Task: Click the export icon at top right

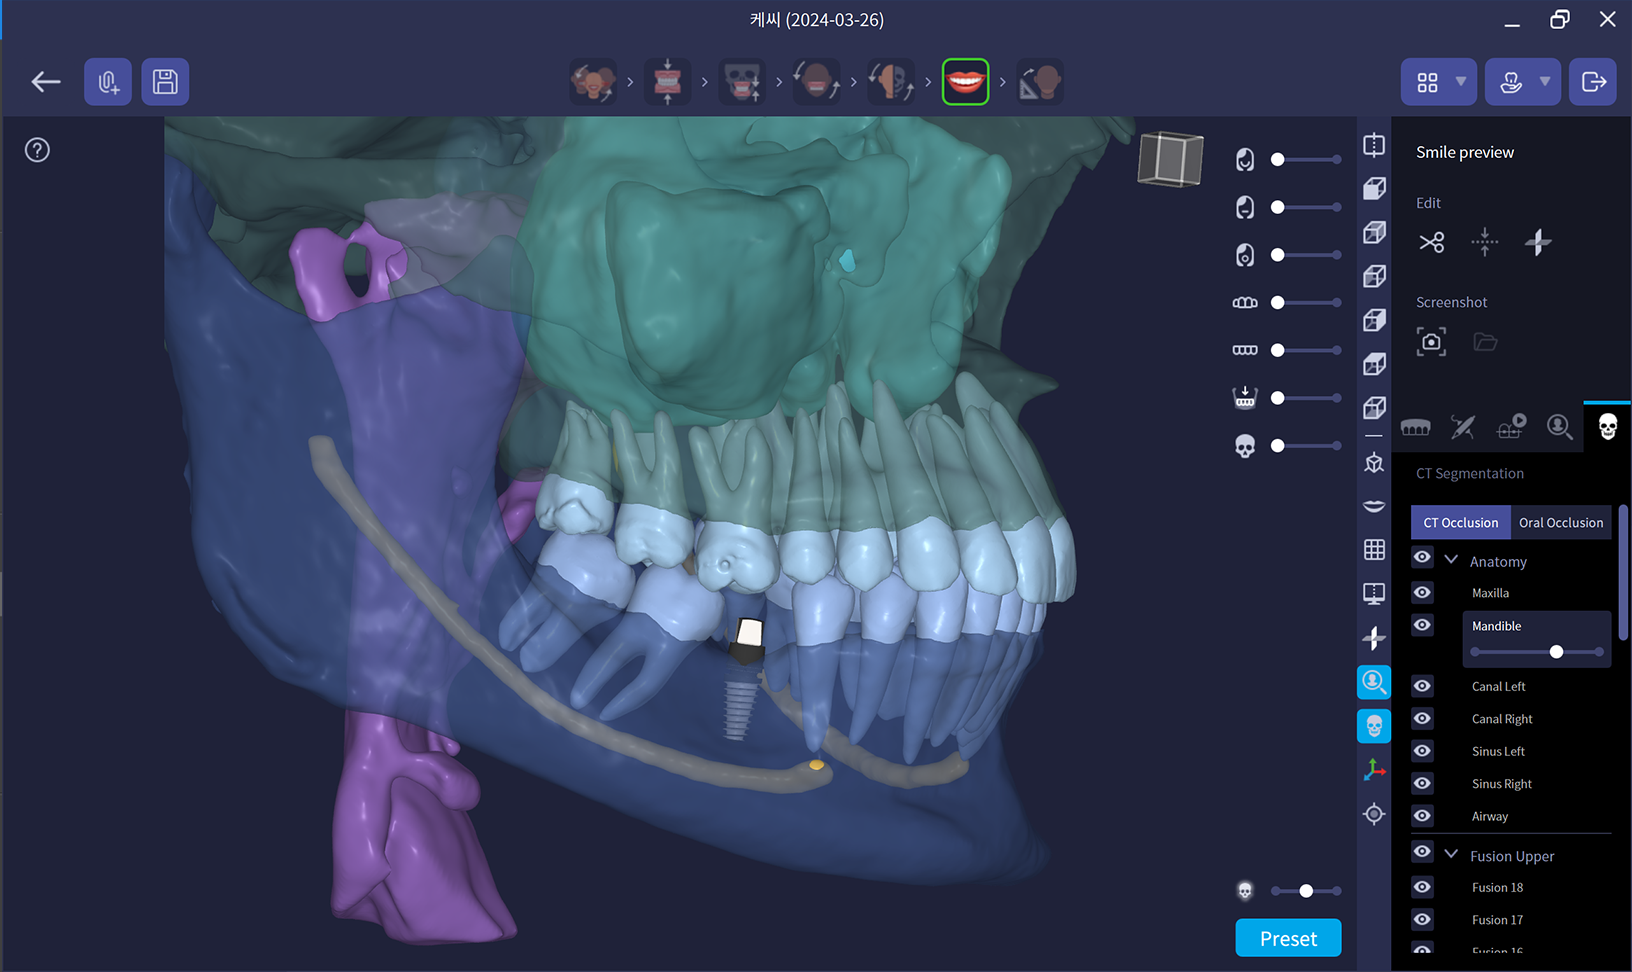Action: click(1593, 82)
